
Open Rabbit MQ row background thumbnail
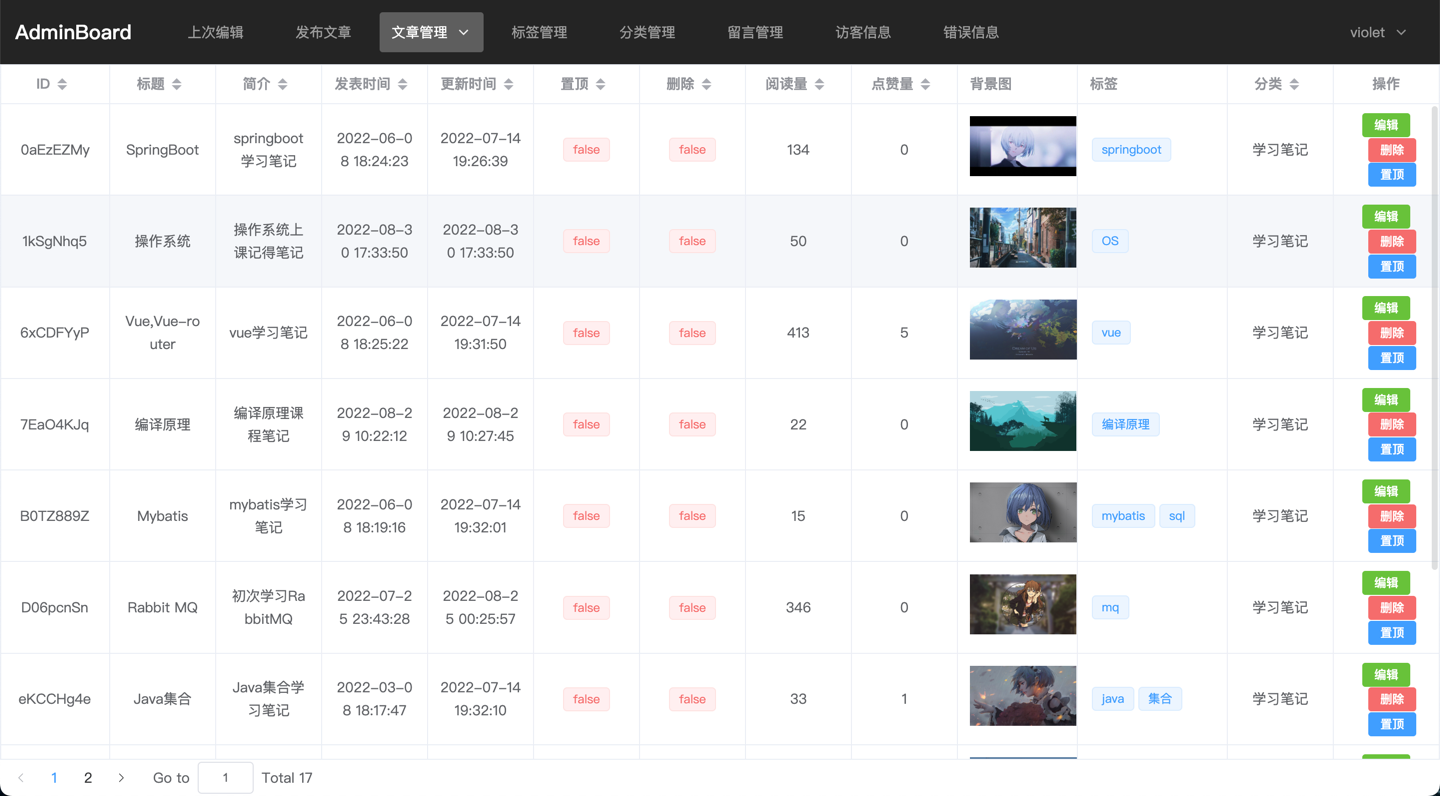1023,604
